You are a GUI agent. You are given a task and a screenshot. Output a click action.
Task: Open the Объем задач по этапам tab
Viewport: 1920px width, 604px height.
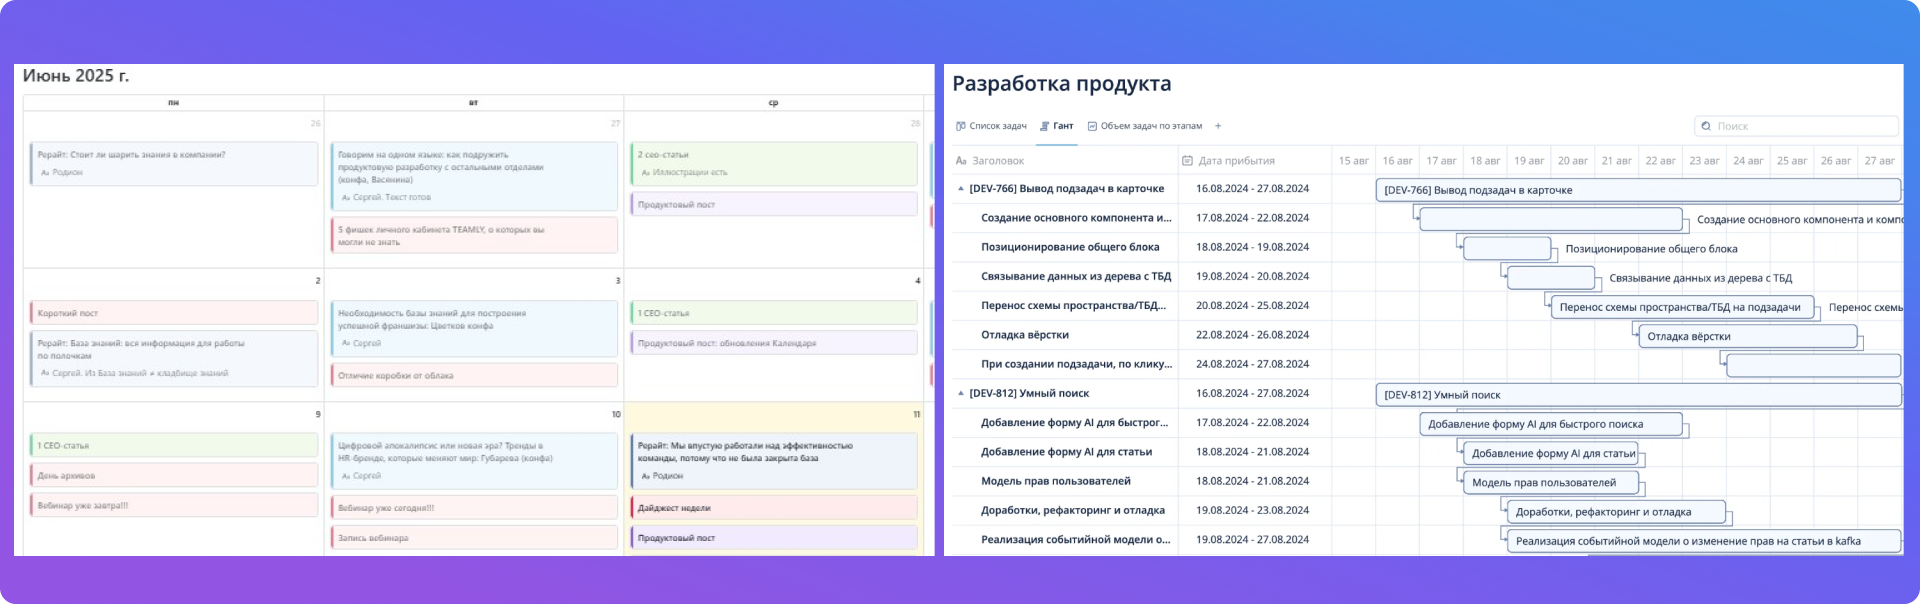click(1150, 126)
